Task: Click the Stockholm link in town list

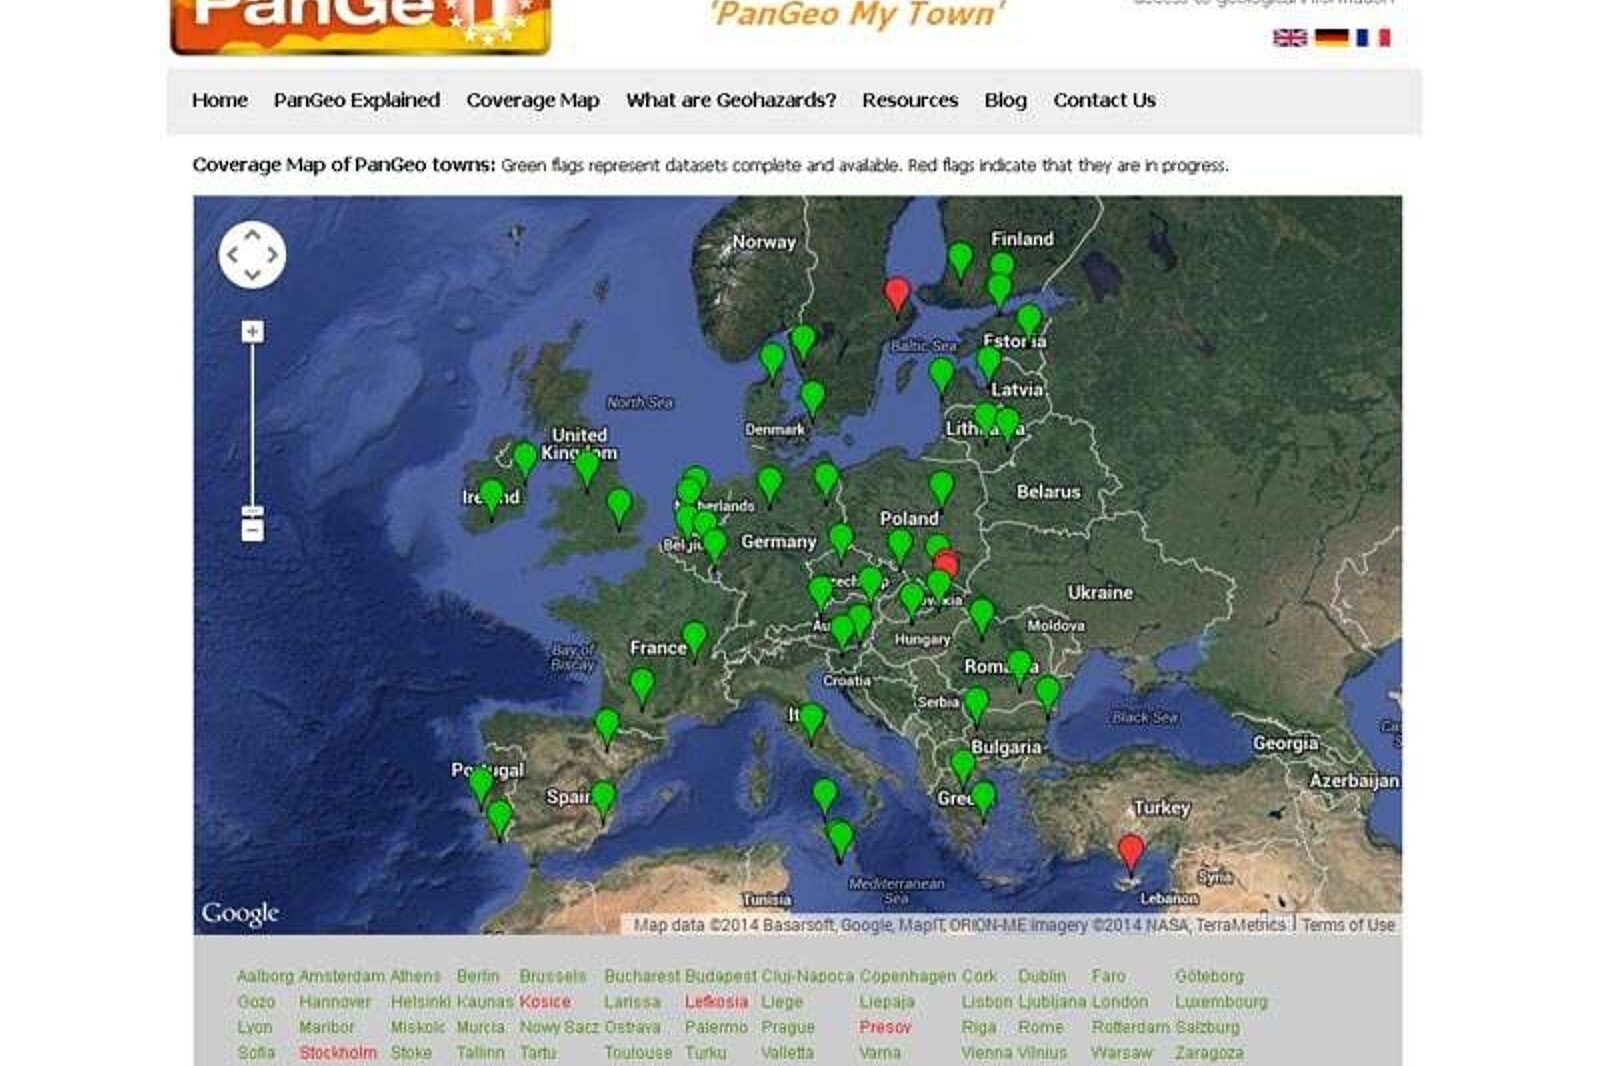Action: (x=337, y=1052)
